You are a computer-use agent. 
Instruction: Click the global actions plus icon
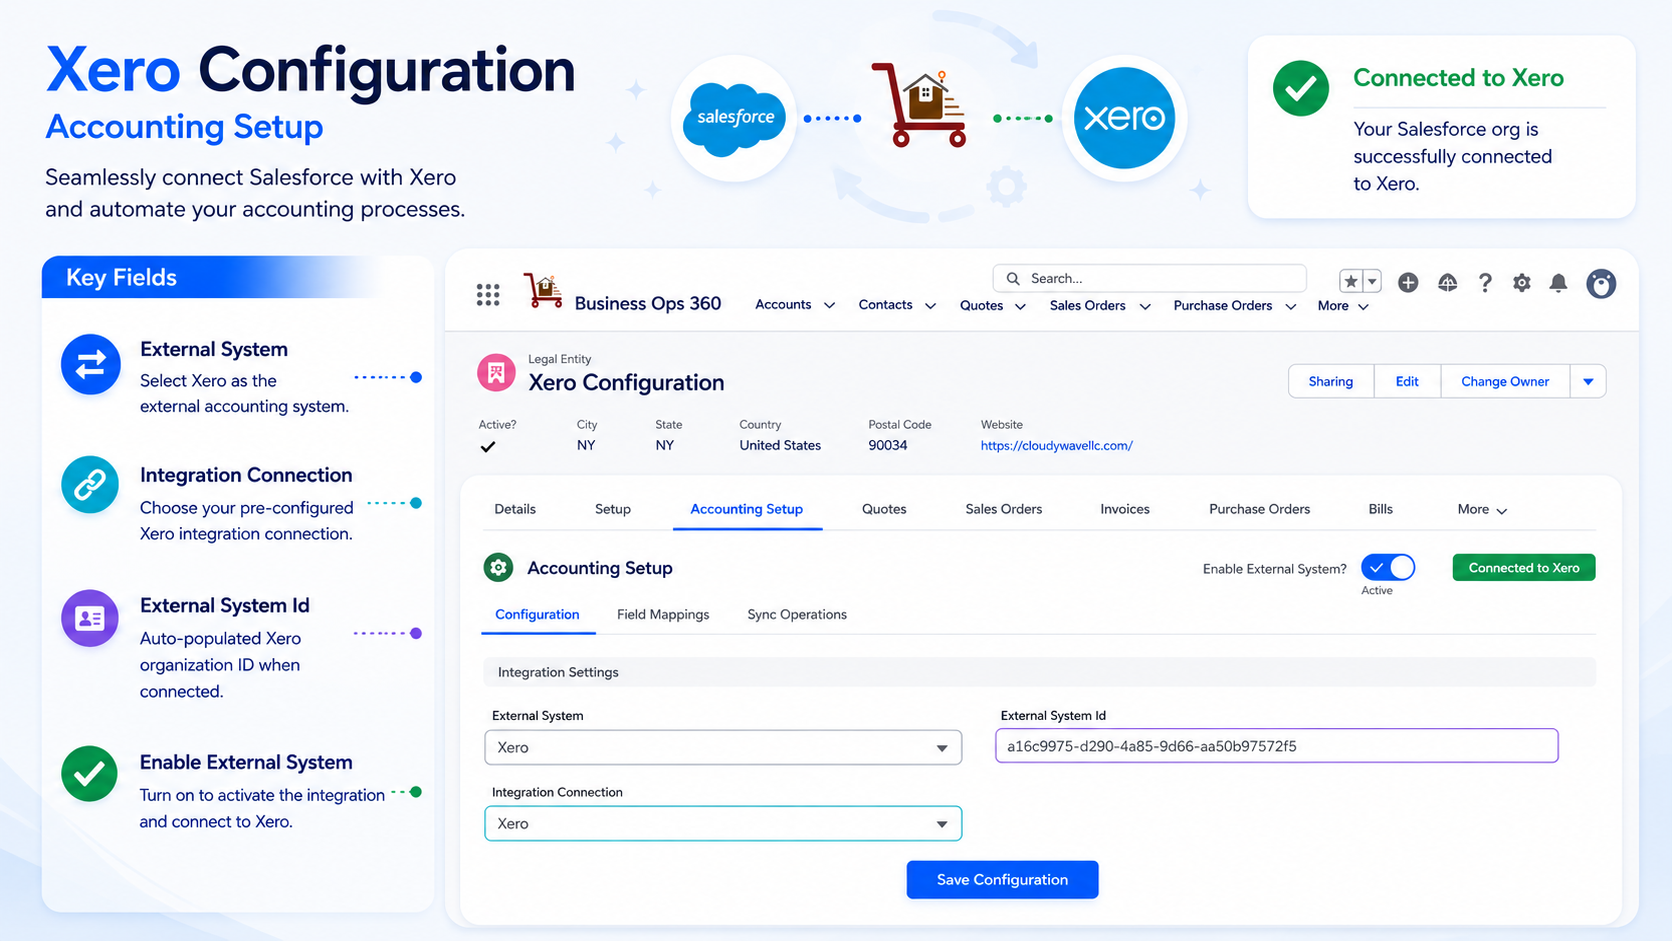coord(1408,283)
